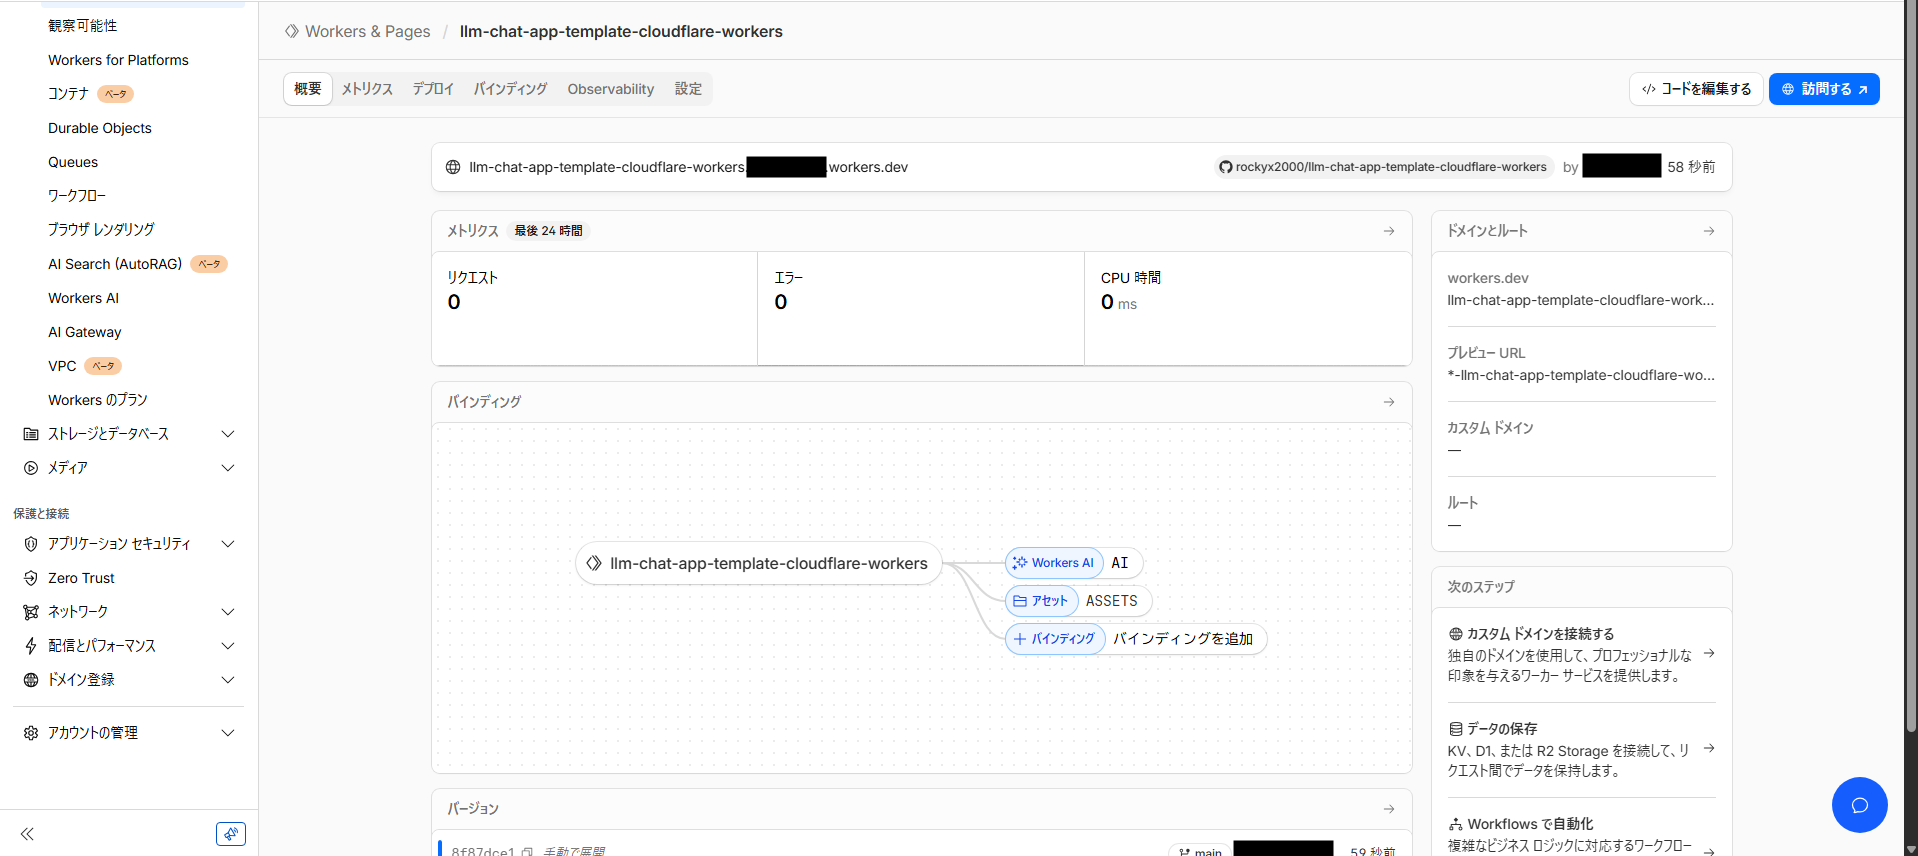Go to Workers & Pages breadcrumb link

tap(367, 31)
